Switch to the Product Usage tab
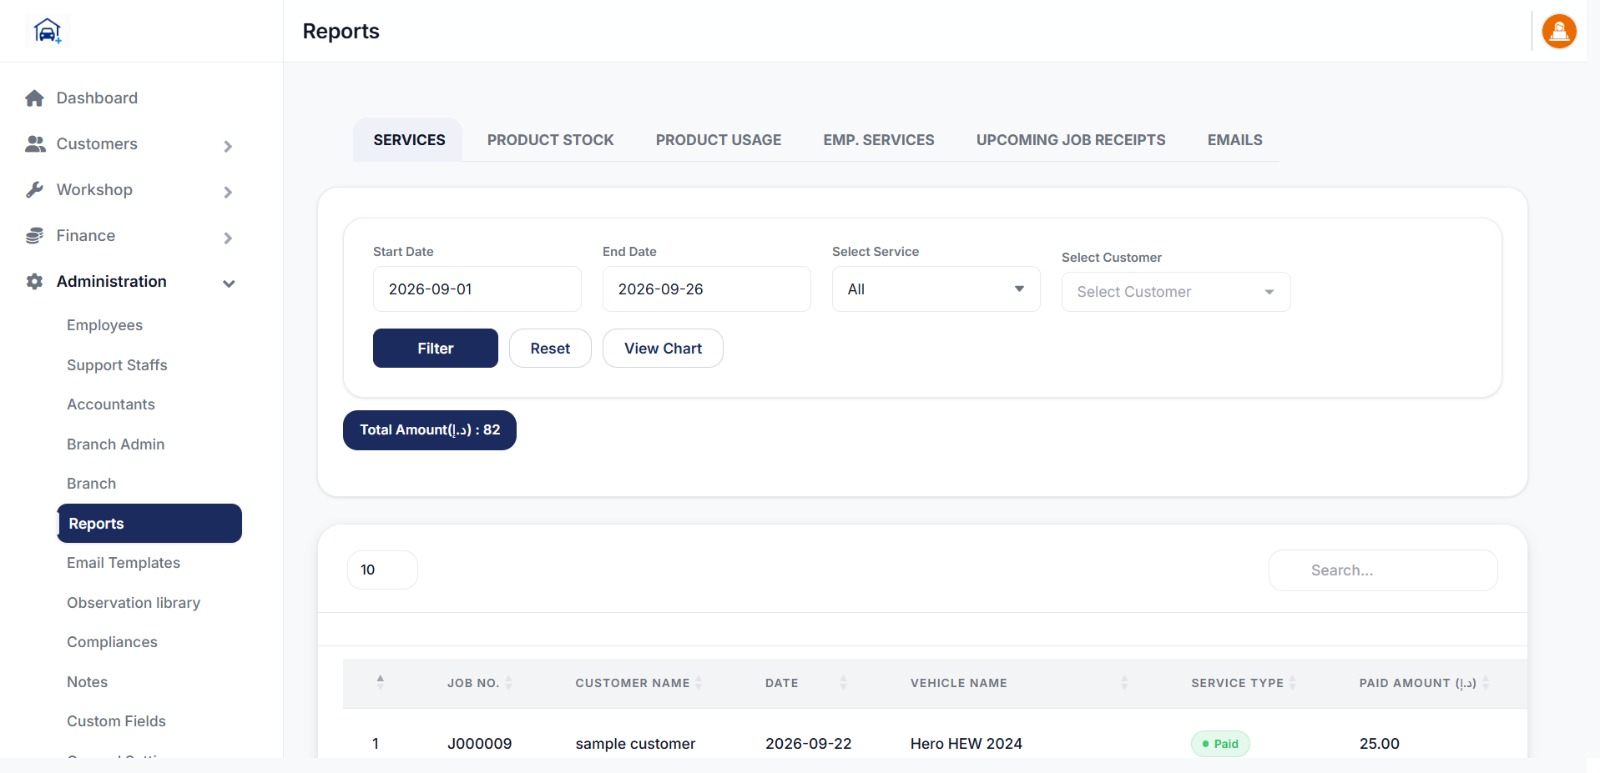Image resolution: width=1600 pixels, height=773 pixels. pos(719,140)
